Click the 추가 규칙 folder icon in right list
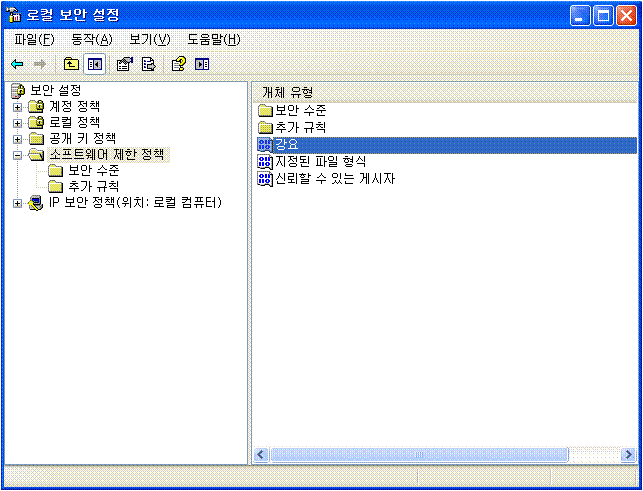Viewport: 643px width, 491px height. 266,128
